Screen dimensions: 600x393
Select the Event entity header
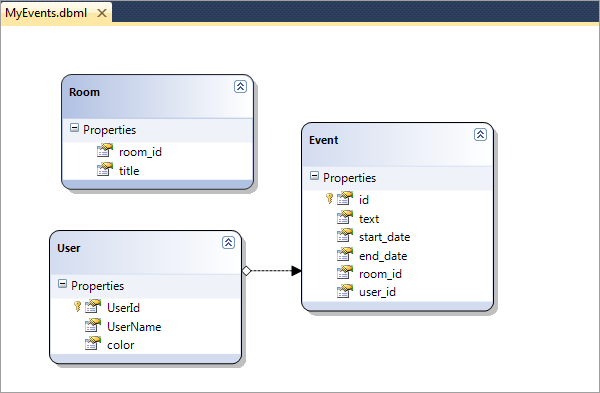point(397,145)
